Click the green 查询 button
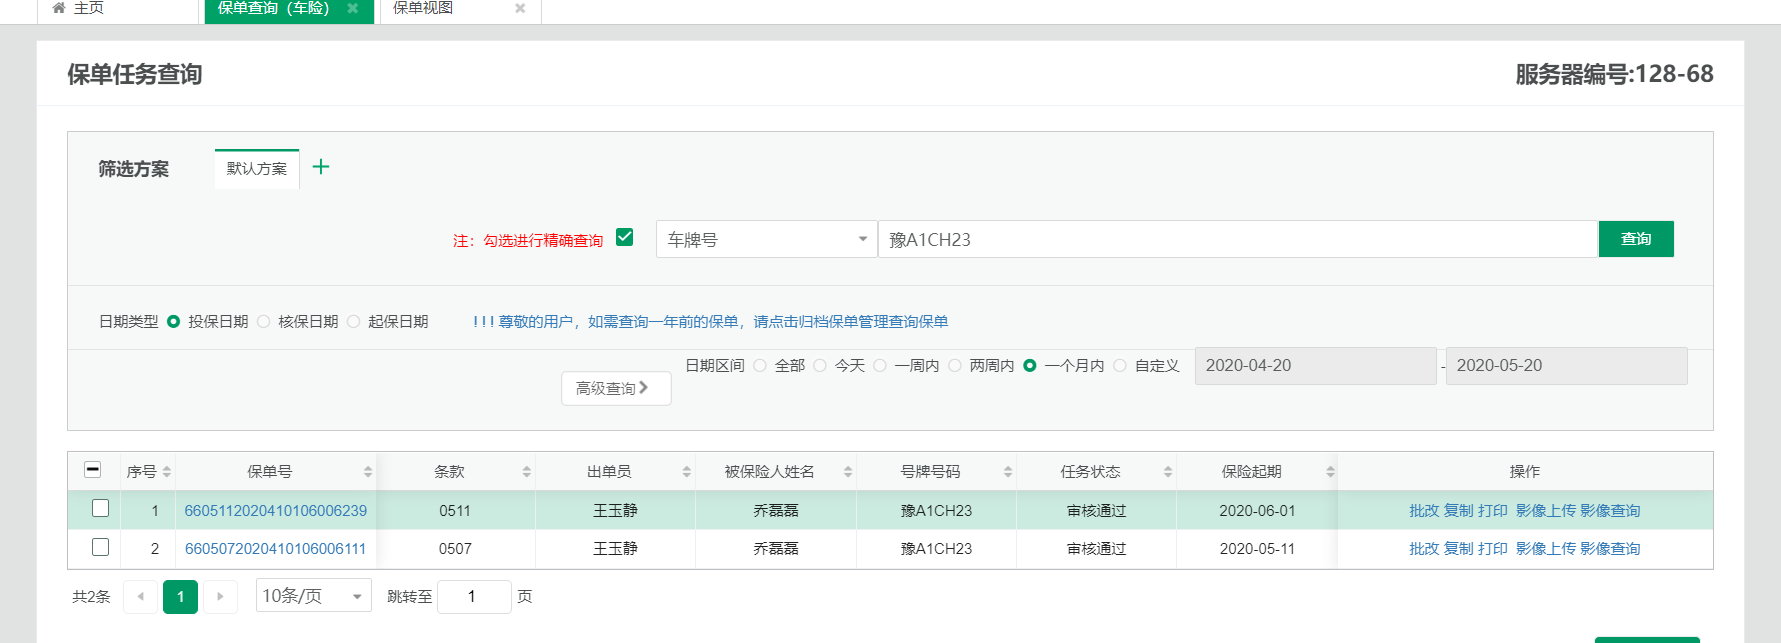1781x643 pixels. tap(1635, 239)
